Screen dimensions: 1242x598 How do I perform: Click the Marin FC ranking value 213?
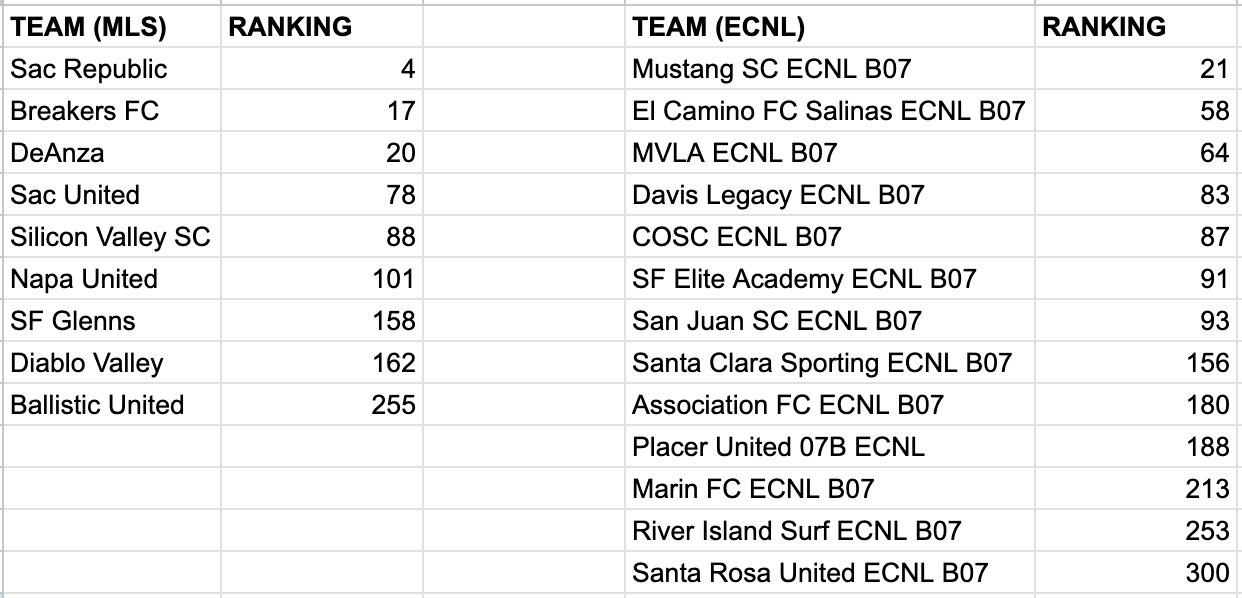pyautogui.click(x=1208, y=489)
